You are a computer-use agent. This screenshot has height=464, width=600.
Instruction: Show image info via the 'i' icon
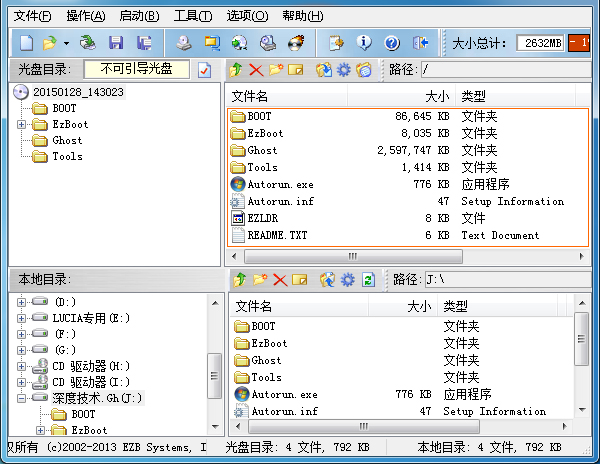click(364, 43)
